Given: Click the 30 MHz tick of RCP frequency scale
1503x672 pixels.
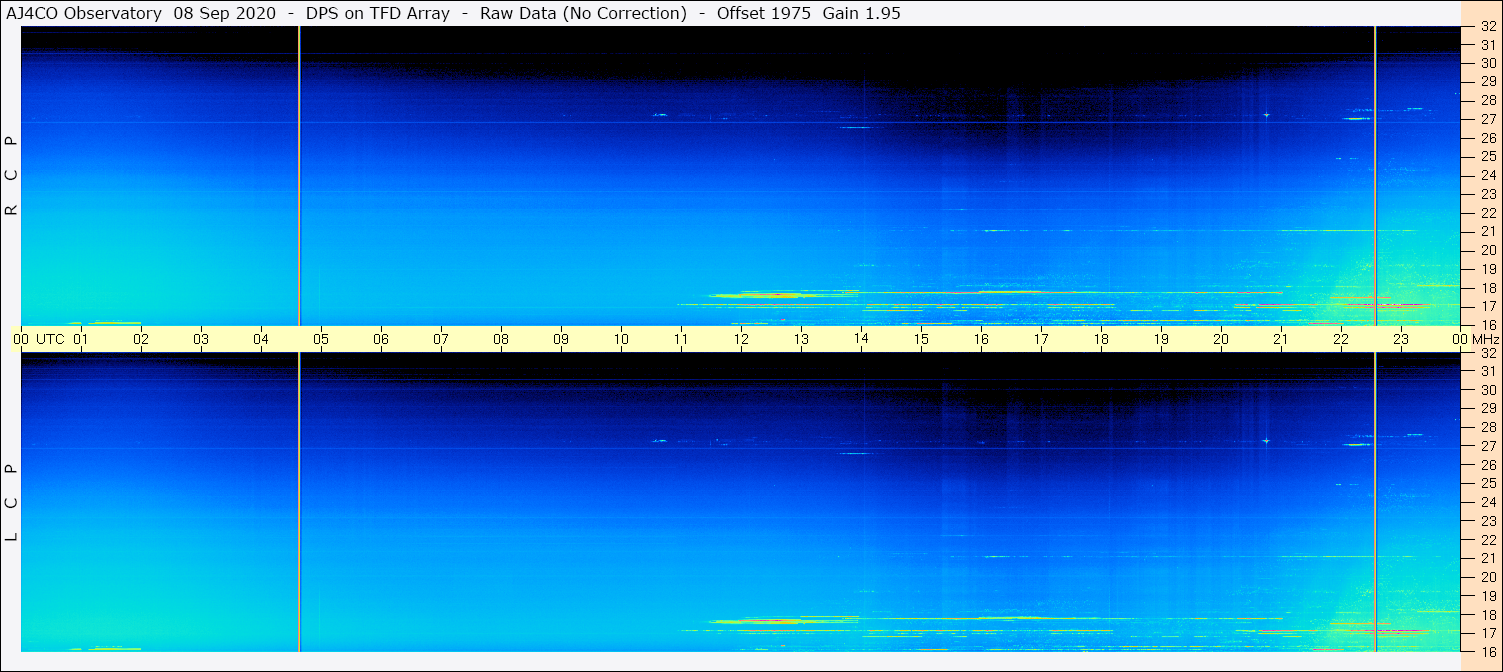Looking at the screenshot, I should pos(1487,63).
